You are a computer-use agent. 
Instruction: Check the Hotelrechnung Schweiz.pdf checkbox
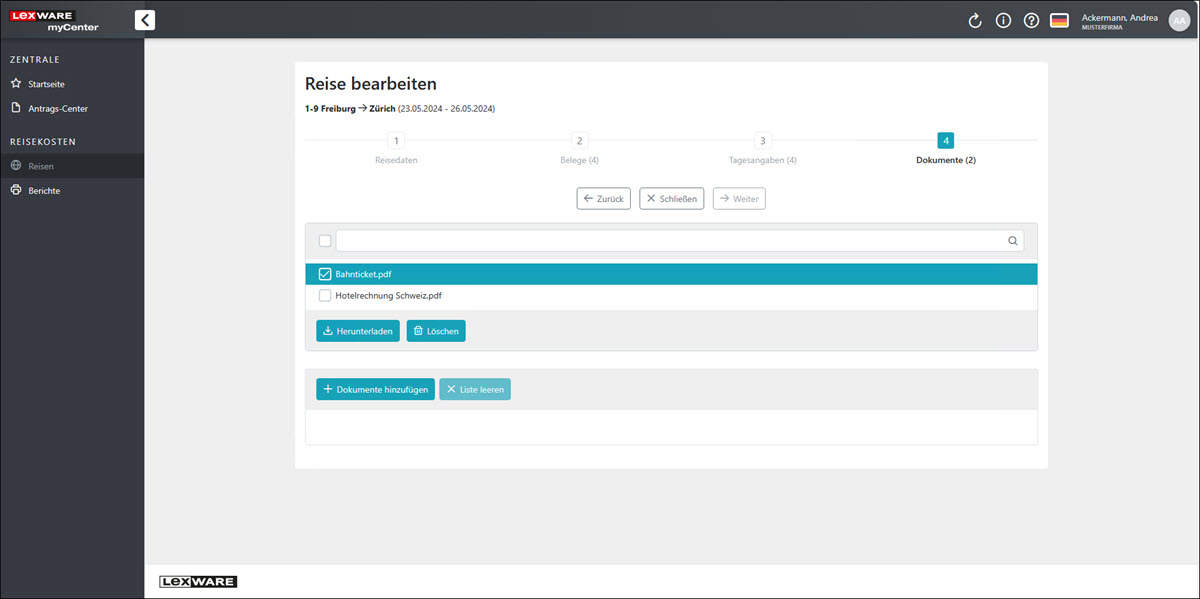point(325,296)
